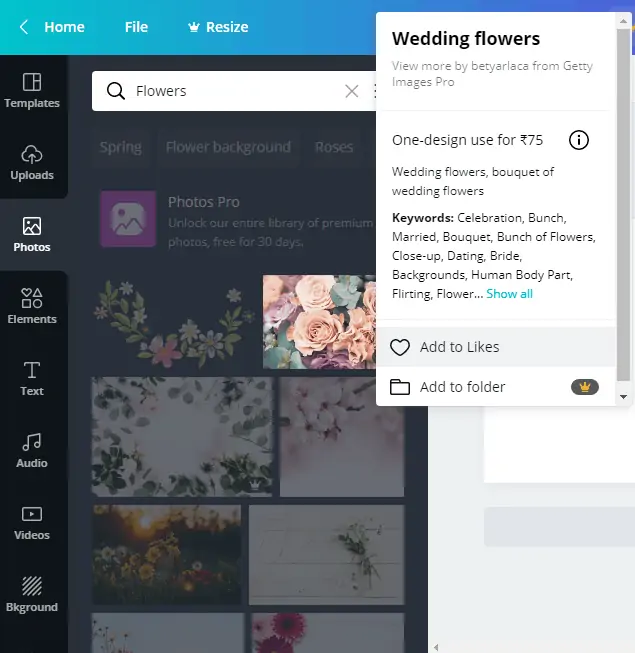635x653 pixels.
Task: Open the Audio panel
Action: tap(32, 450)
